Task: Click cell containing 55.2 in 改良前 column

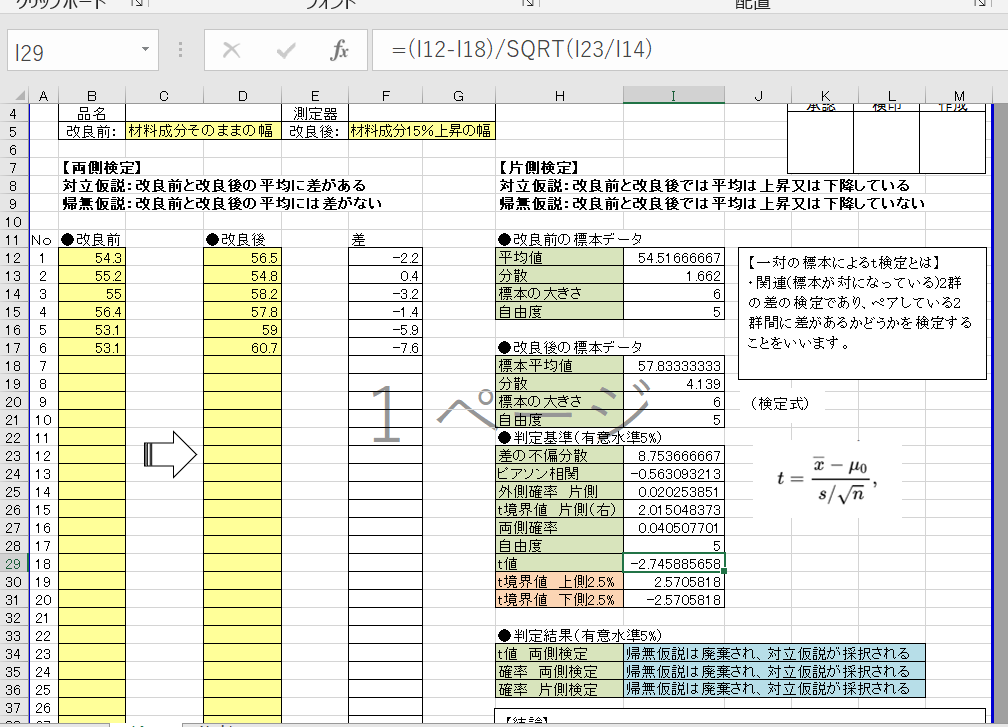Action: pyautogui.click(x=92, y=276)
